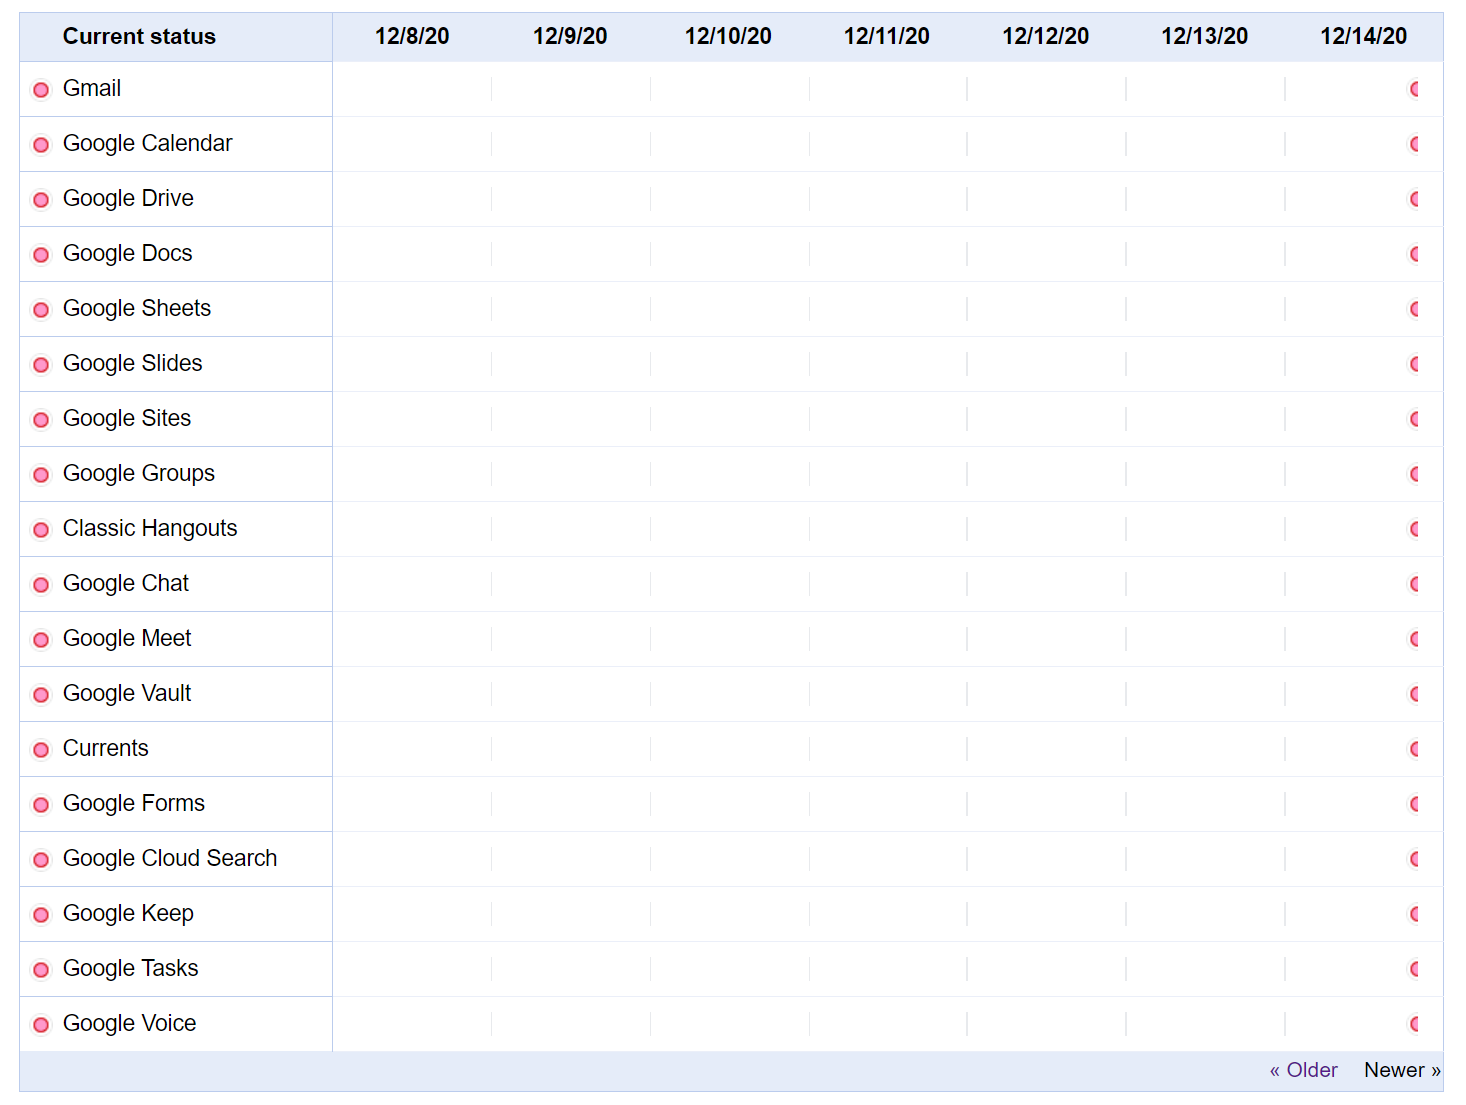This screenshot has height=1105, width=1466.
Task: Open the 12/14/20 incident marker for Google Sheets
Action: 1414,309
